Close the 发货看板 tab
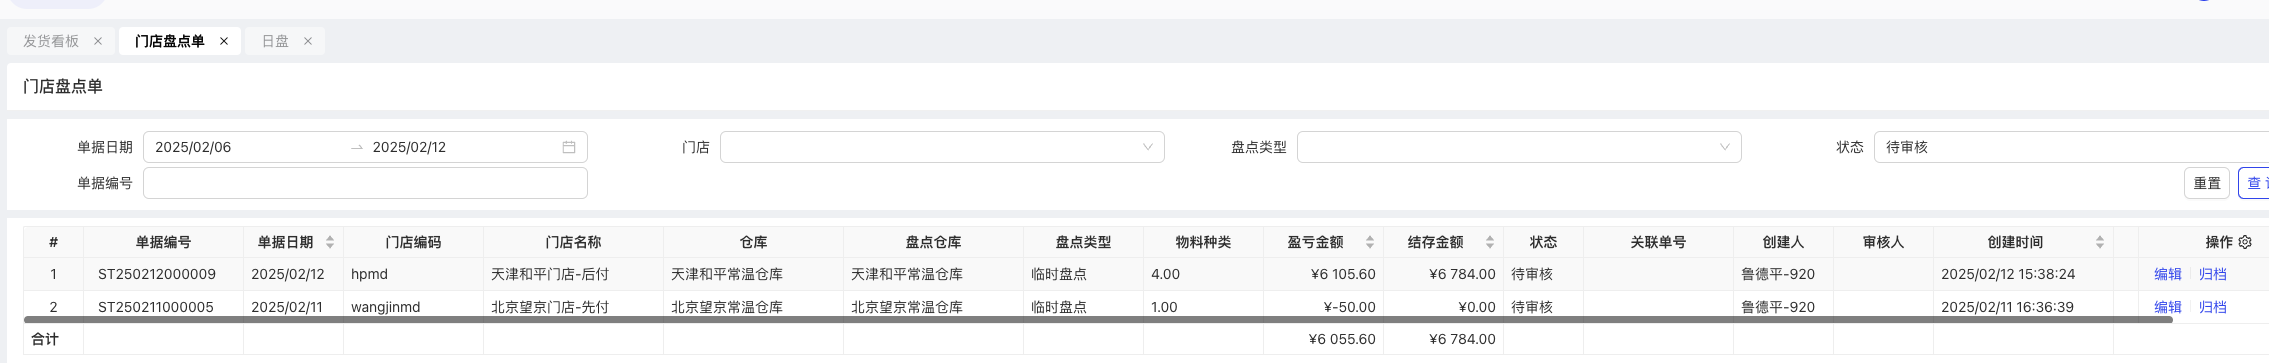Viewport: 2269px width, 363px height. 98,41
